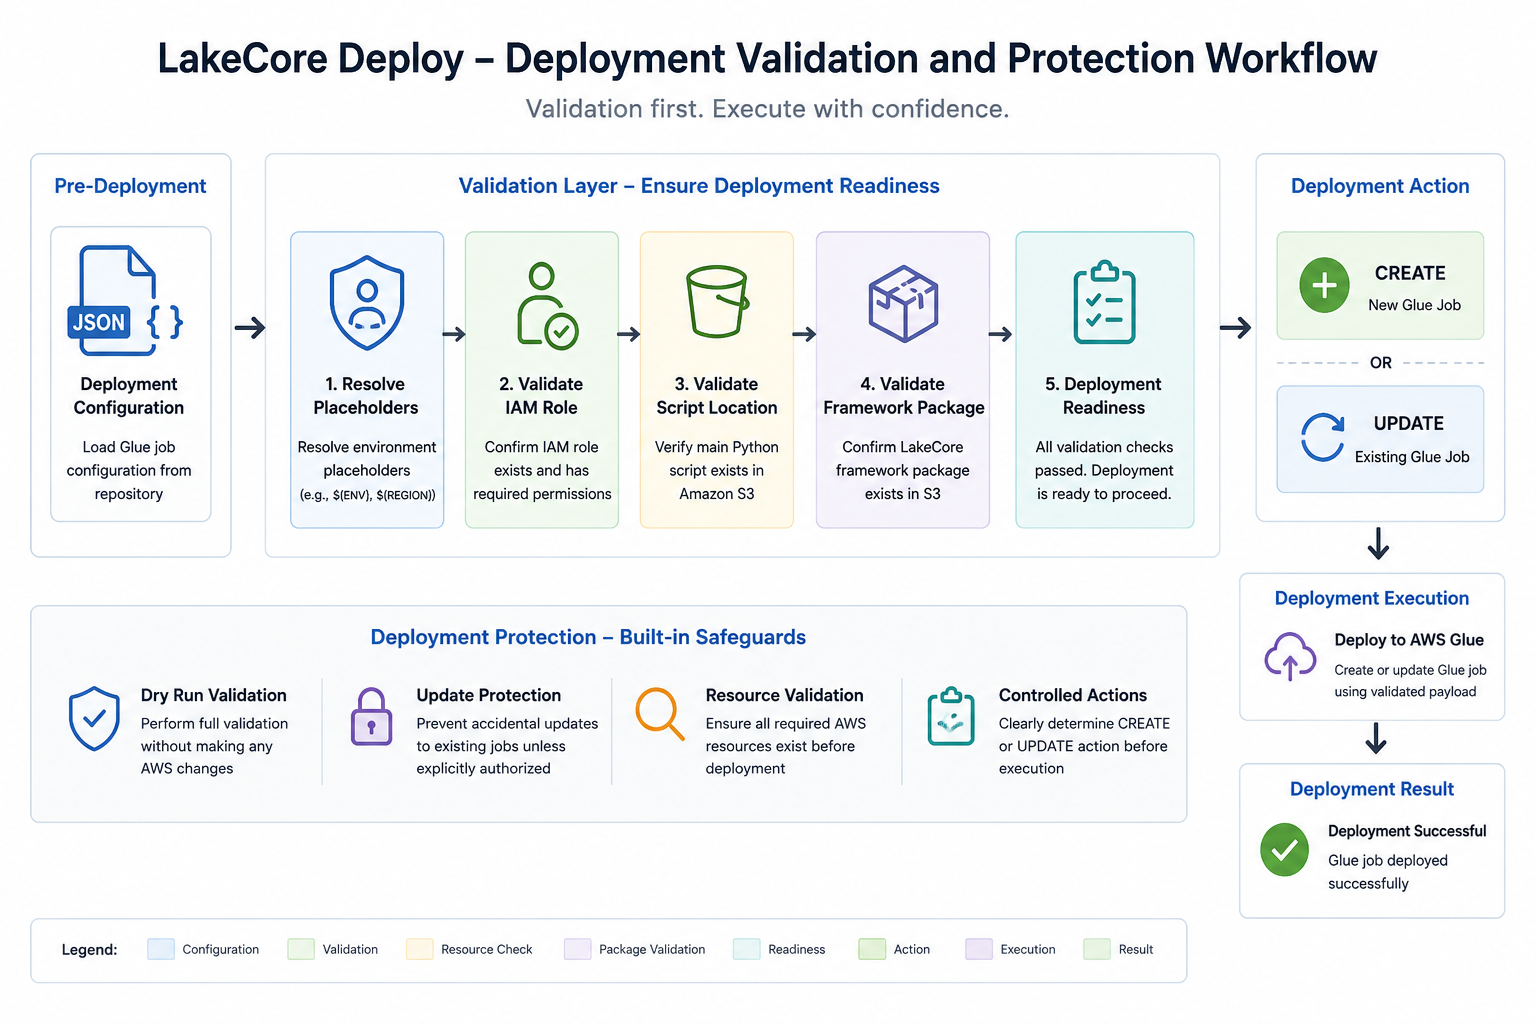The image size is (1536, 1024).
Task: Click 'Load Glue job configuration from repository' text
Action: 129,470
